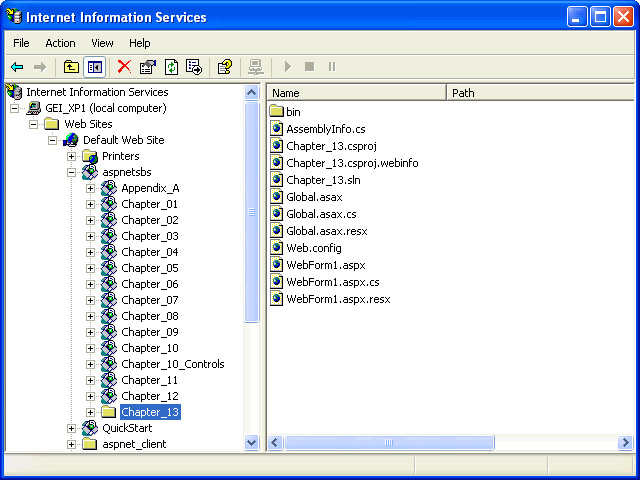Expand the QuickStart tree node
Image resolution: width=640 pixels, height=480 pixels.
click(71, 428)
